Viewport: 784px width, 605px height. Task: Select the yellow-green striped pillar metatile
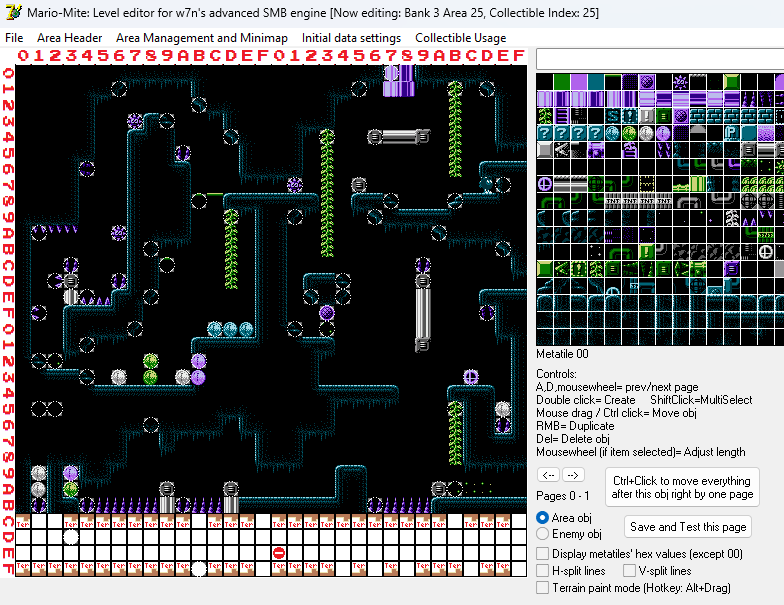[x=698, y=184]
